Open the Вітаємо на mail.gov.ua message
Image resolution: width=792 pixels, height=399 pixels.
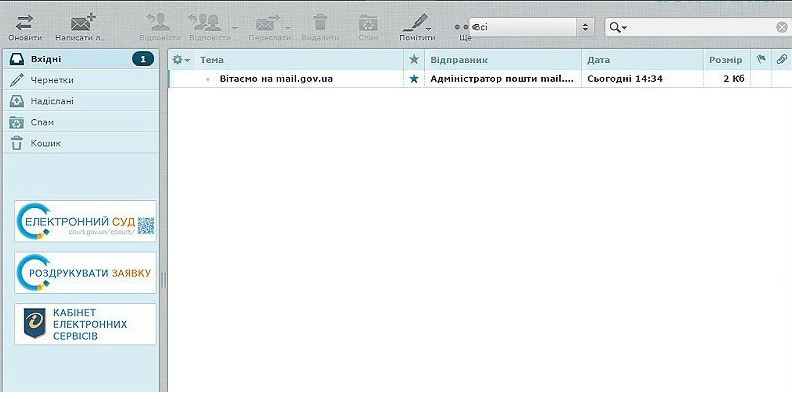[x=276, y=79]
